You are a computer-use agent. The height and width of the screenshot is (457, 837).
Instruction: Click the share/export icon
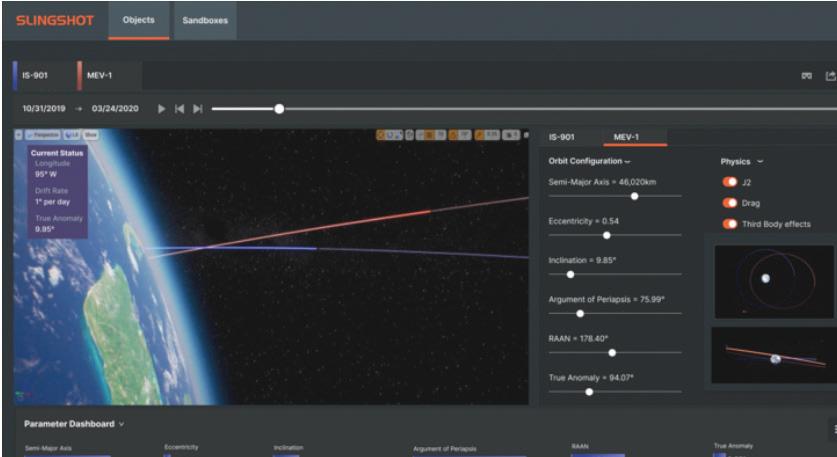(x=831, y=76)
